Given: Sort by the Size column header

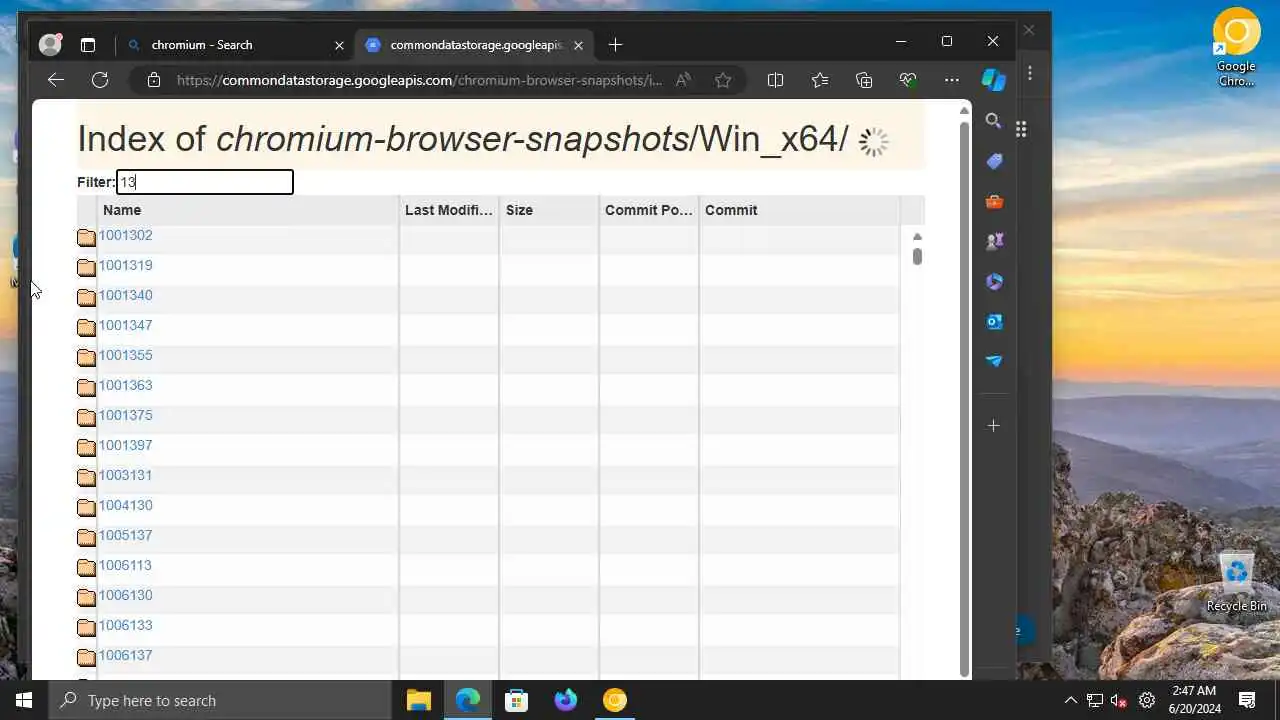Looking at the screenshot, I should click(549, 210).
